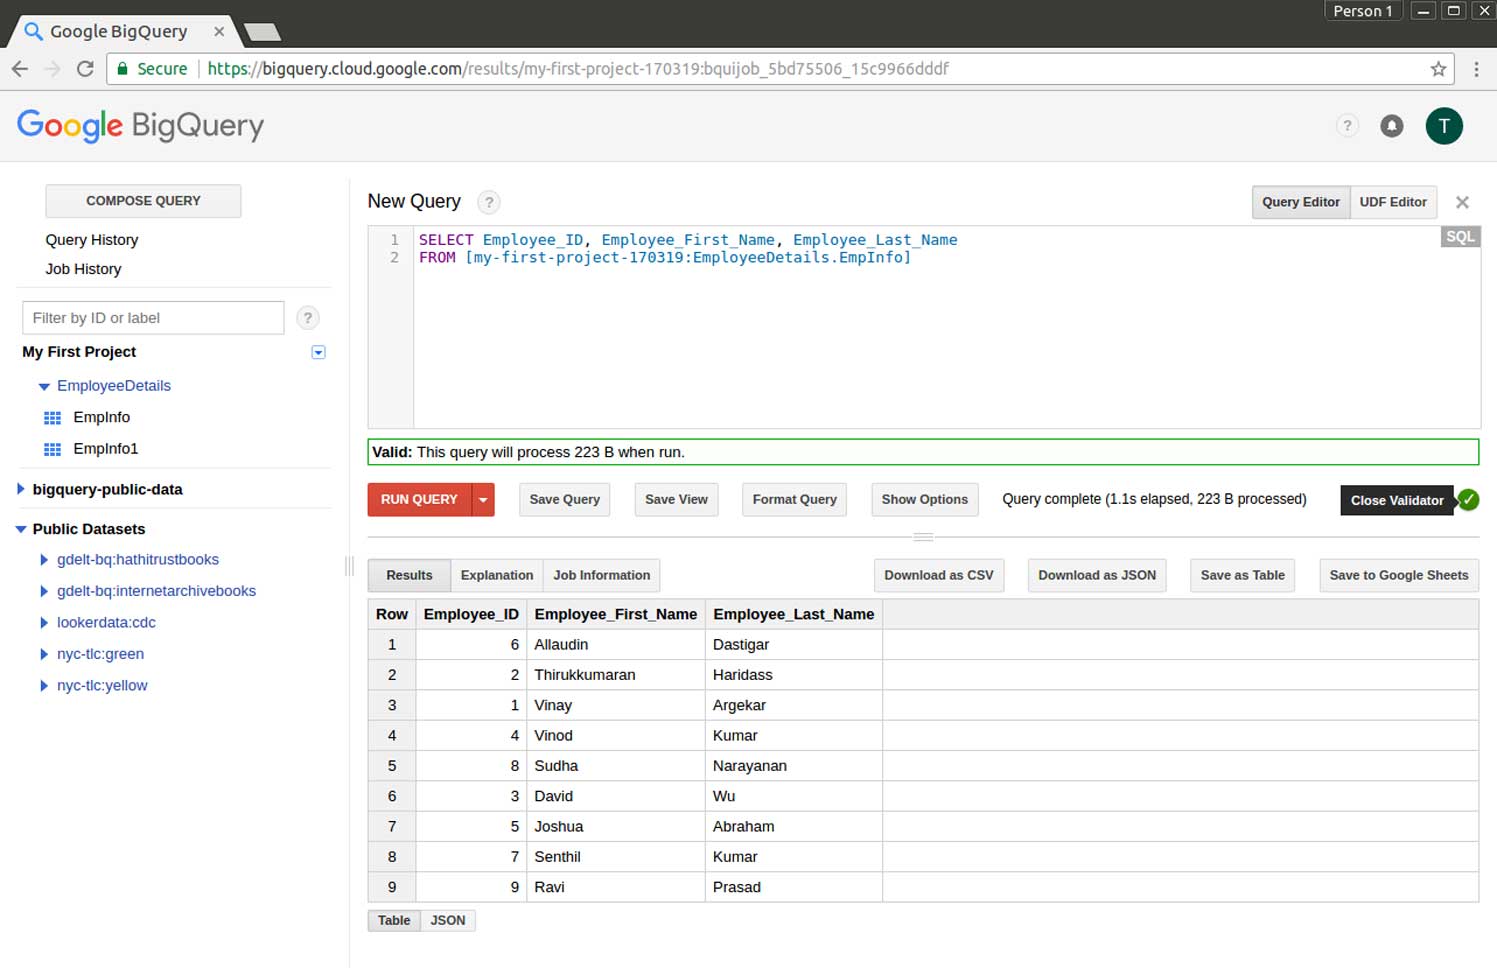Click Download as CSV button
Image resolution: width=1497 pixels, height=968 pixels.
tap(939, 575)
